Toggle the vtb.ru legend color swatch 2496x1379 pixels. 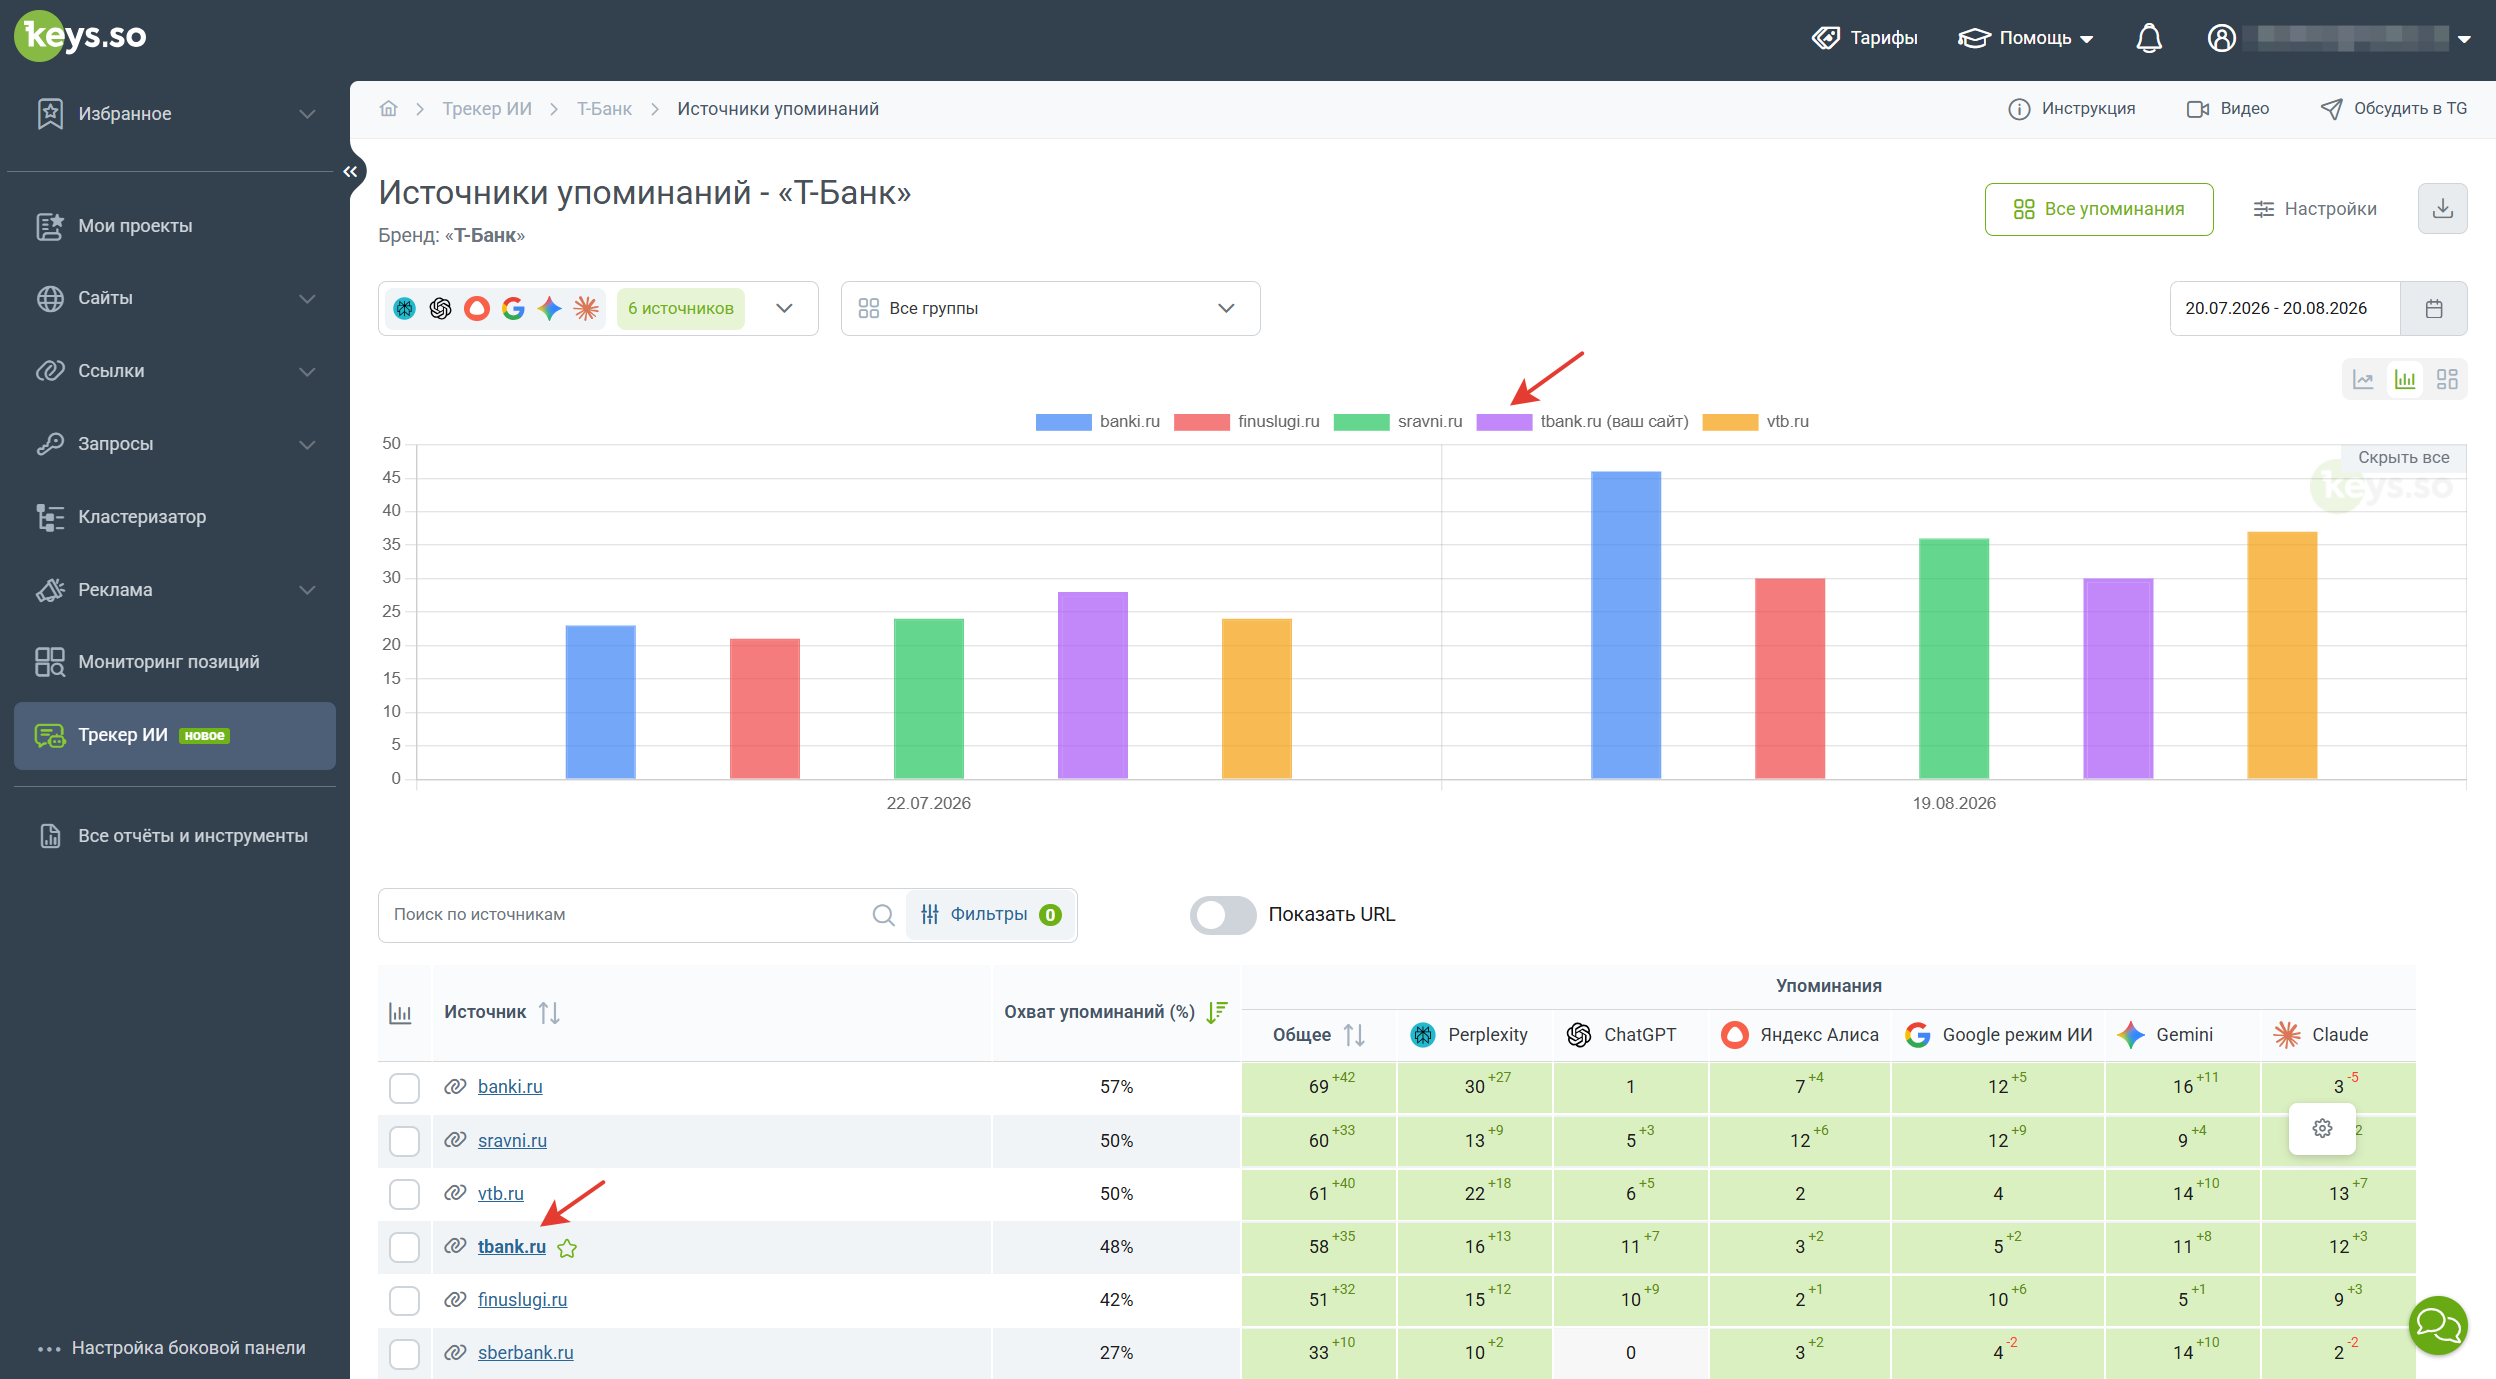(1730, 421)
